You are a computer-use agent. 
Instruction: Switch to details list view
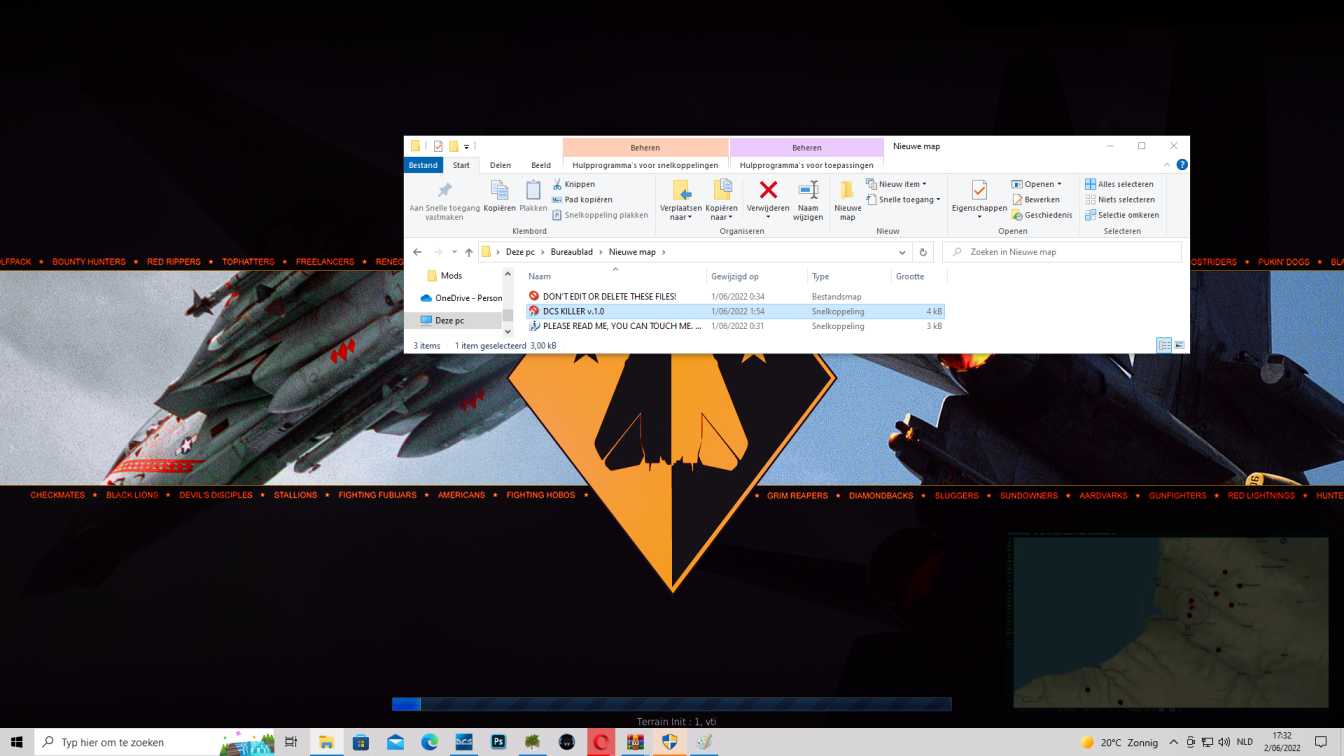click(x=1164, y=345)
